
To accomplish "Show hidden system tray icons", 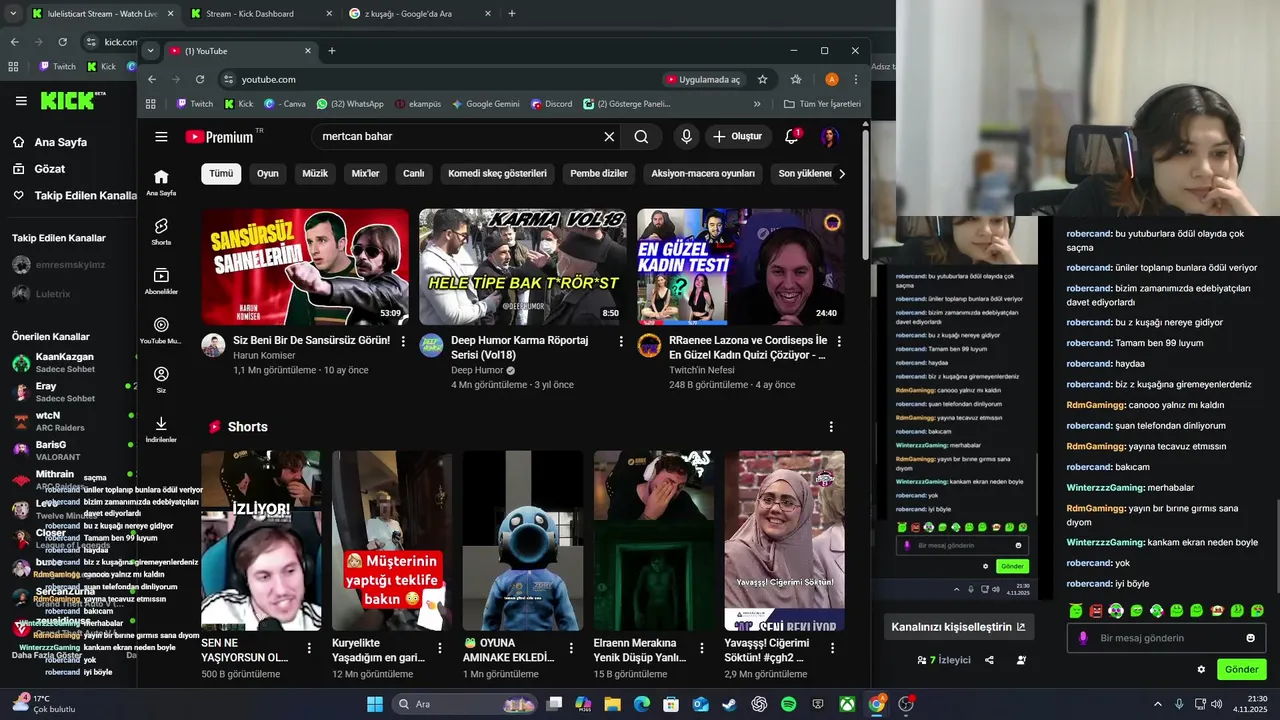I will (x=1158, y=704).
